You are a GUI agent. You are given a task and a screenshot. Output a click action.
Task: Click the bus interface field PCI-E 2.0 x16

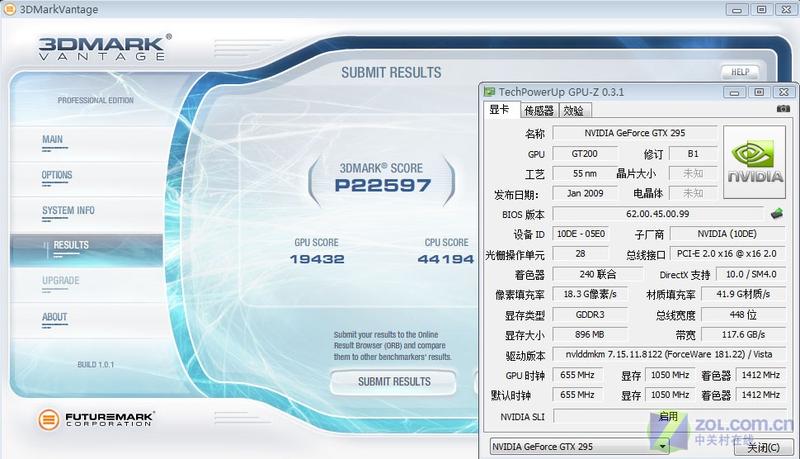pos(727,253)
